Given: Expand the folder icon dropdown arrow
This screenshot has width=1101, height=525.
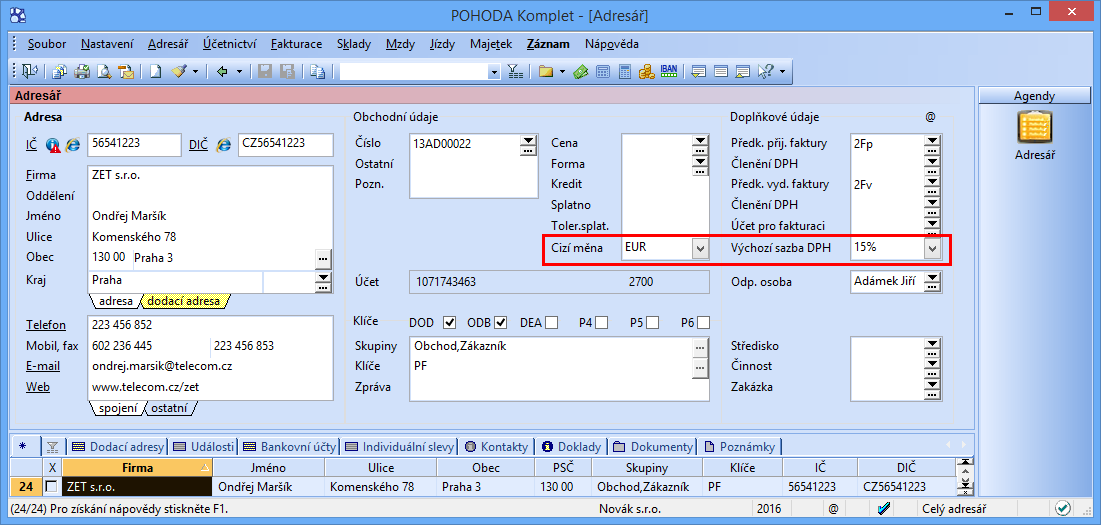Looking at the screenshot, I should (x=562, y=71).
